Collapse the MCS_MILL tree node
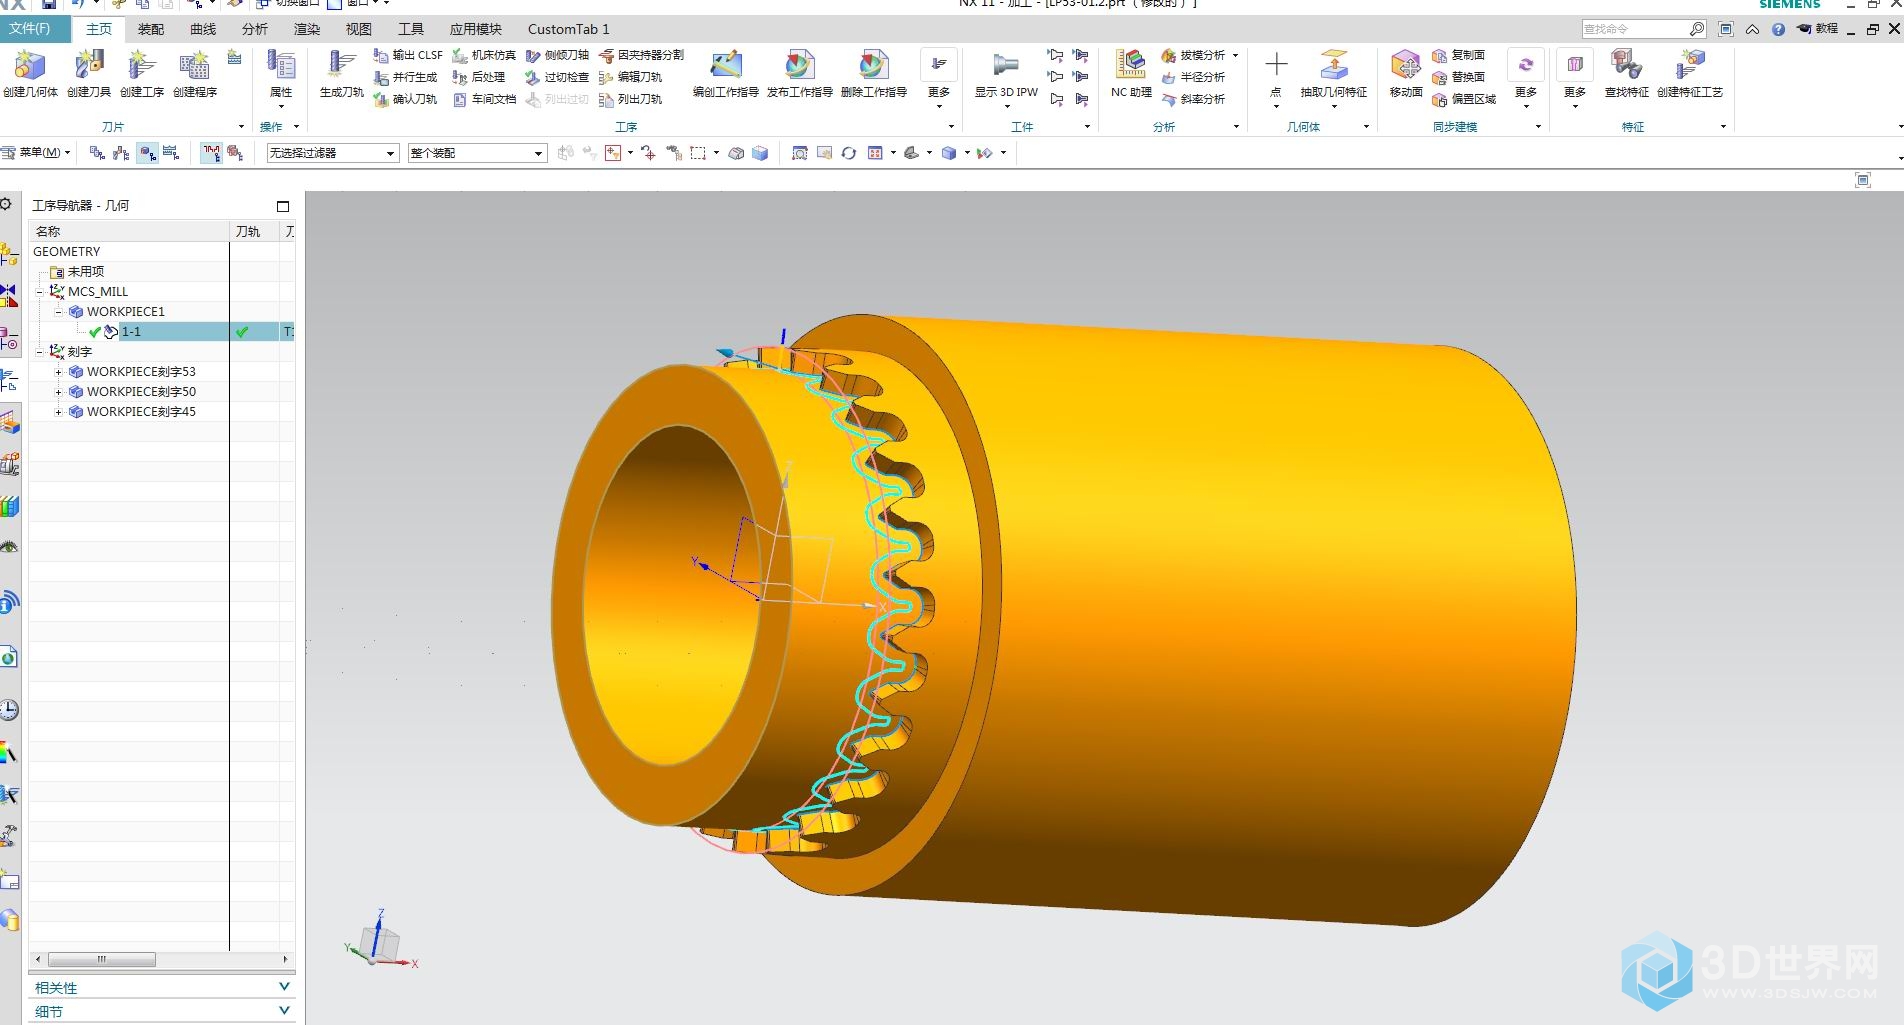The width and height of the screenshot is (1904, 1025). point(40,292)
